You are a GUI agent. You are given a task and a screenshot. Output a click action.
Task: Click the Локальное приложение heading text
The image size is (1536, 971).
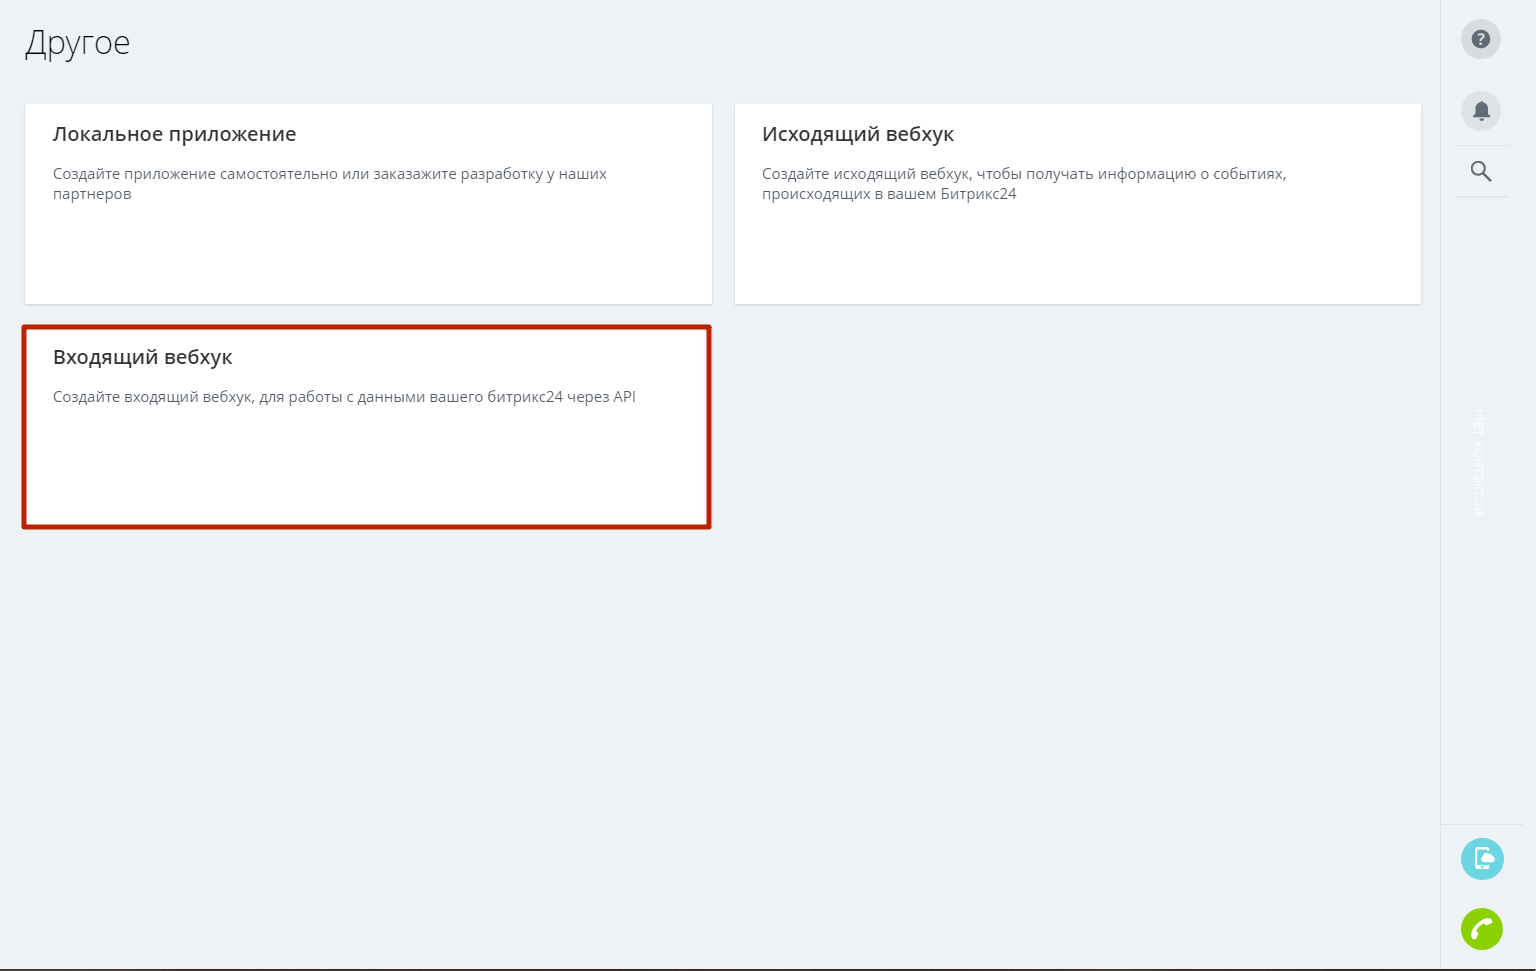(174, 134)
